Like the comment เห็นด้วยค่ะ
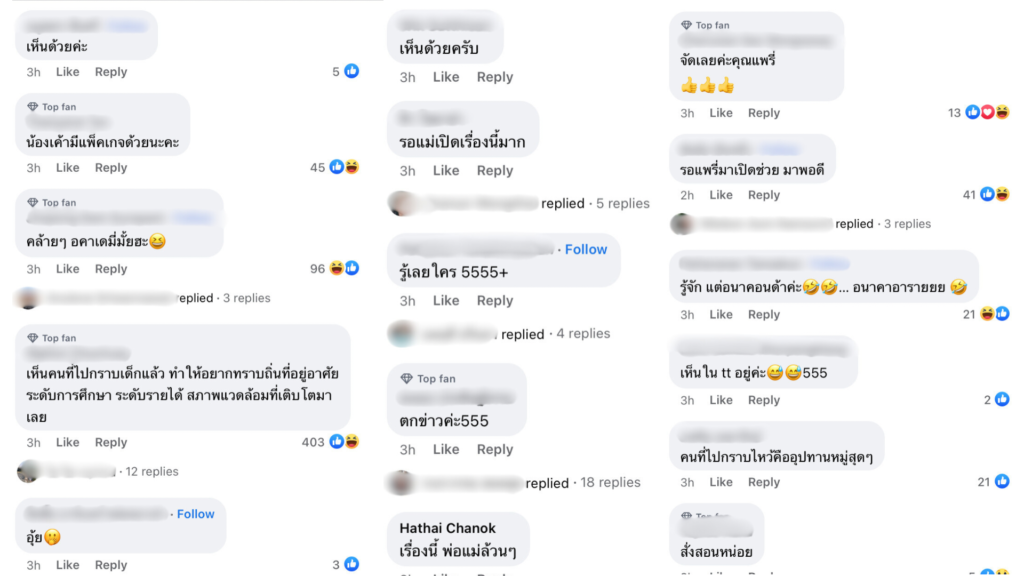Viewport: 1024px width, 576px height. 67,72
